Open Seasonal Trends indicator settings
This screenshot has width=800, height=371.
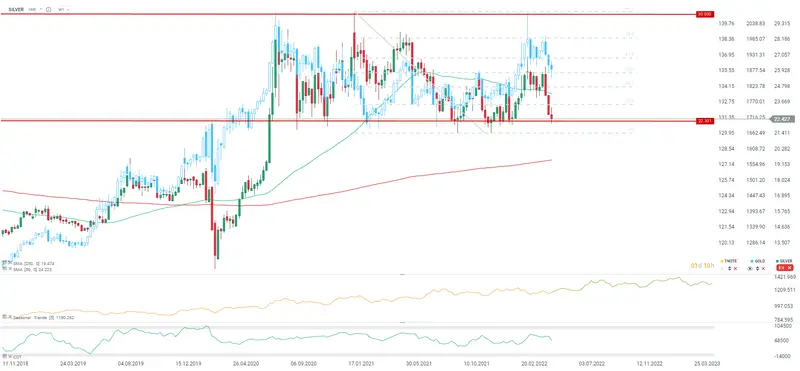click(4, 317)
